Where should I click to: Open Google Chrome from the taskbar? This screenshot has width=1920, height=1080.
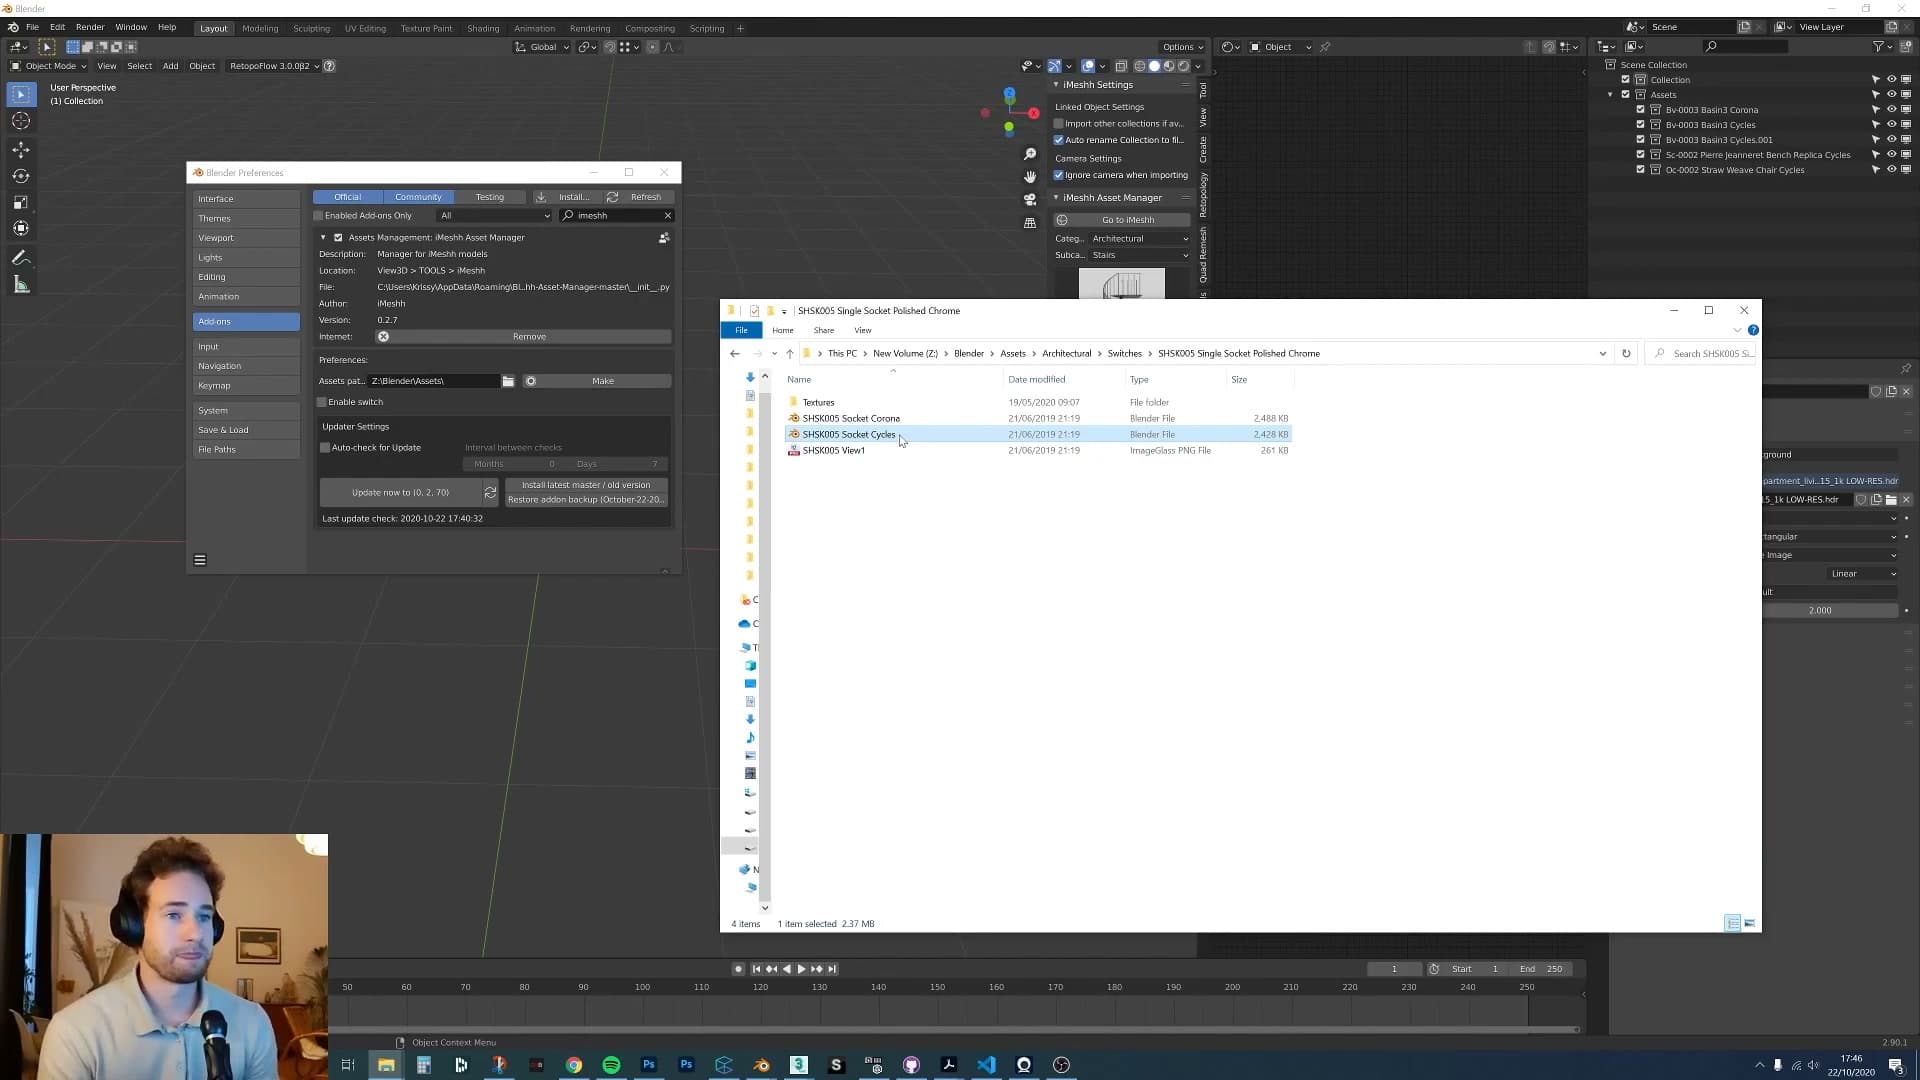[x=574, y=1065]
